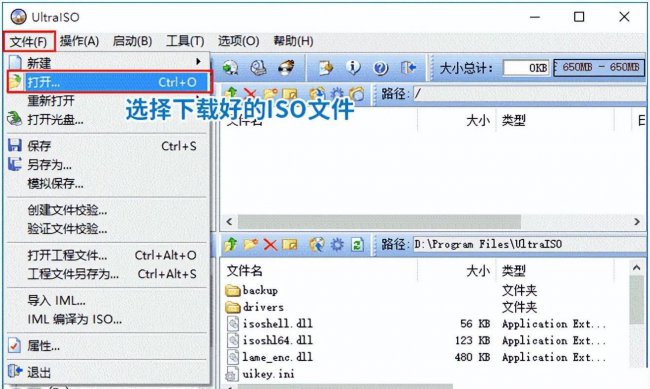Image resolution: width=650 pixels, height=389 pixels.
Task: Select 重新打开 in the File menu
Action: (x=107, y=101)
